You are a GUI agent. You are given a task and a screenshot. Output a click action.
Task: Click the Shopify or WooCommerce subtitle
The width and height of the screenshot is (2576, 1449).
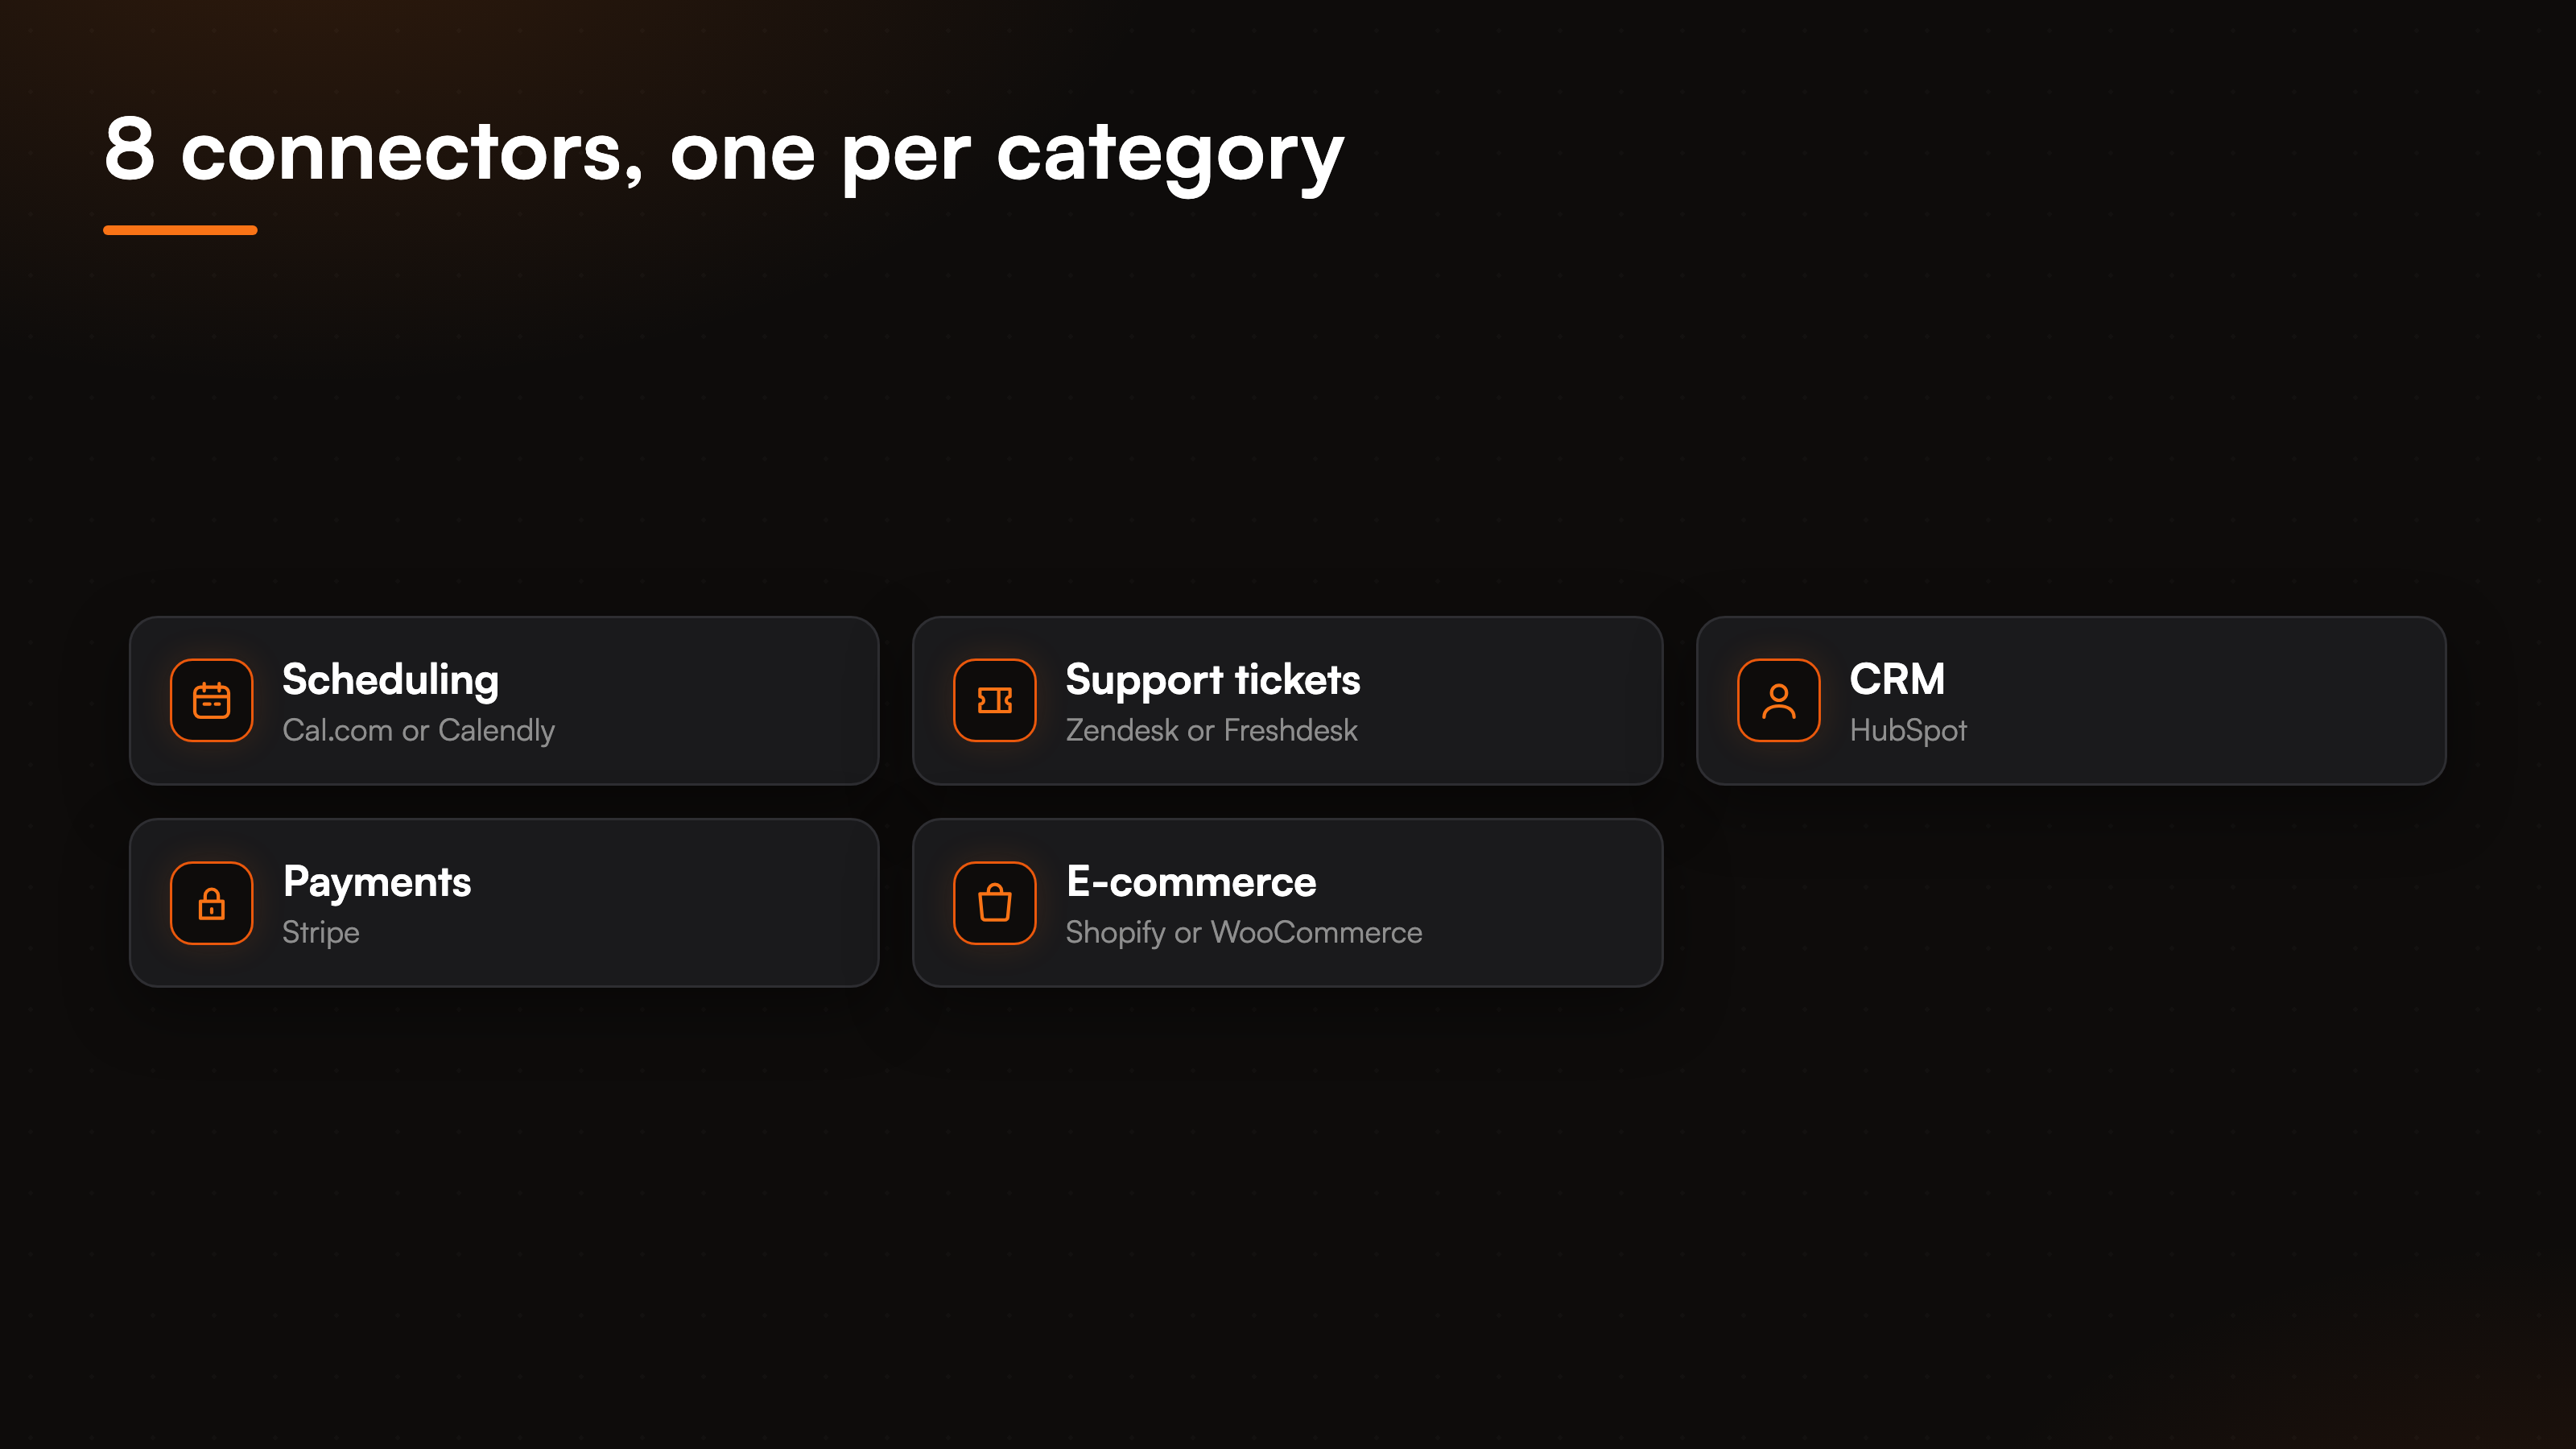pyautogui.click(x=1243, y=933)
